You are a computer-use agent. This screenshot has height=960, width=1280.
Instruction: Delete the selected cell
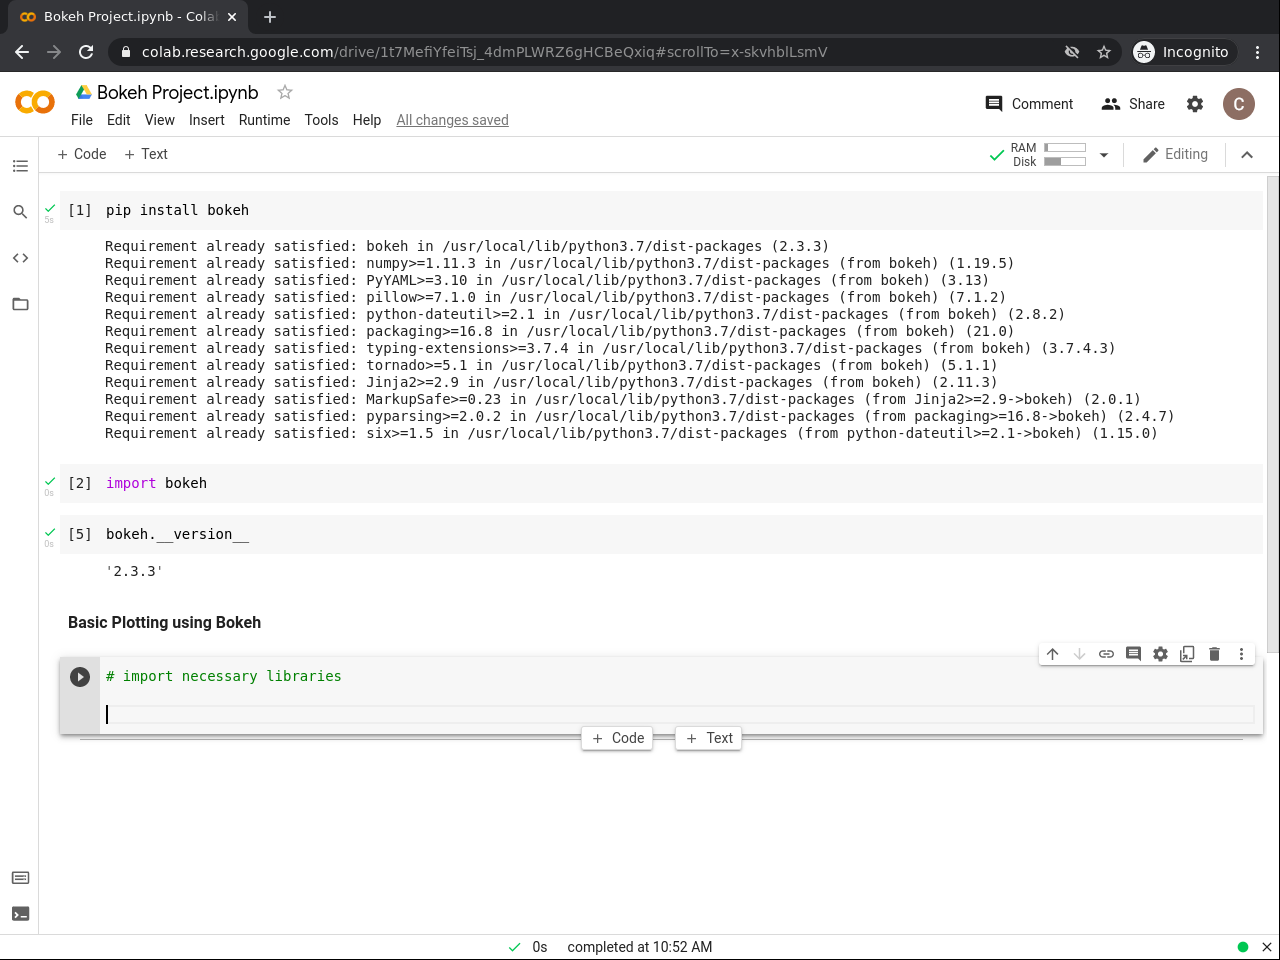[x=1214, y=654]
